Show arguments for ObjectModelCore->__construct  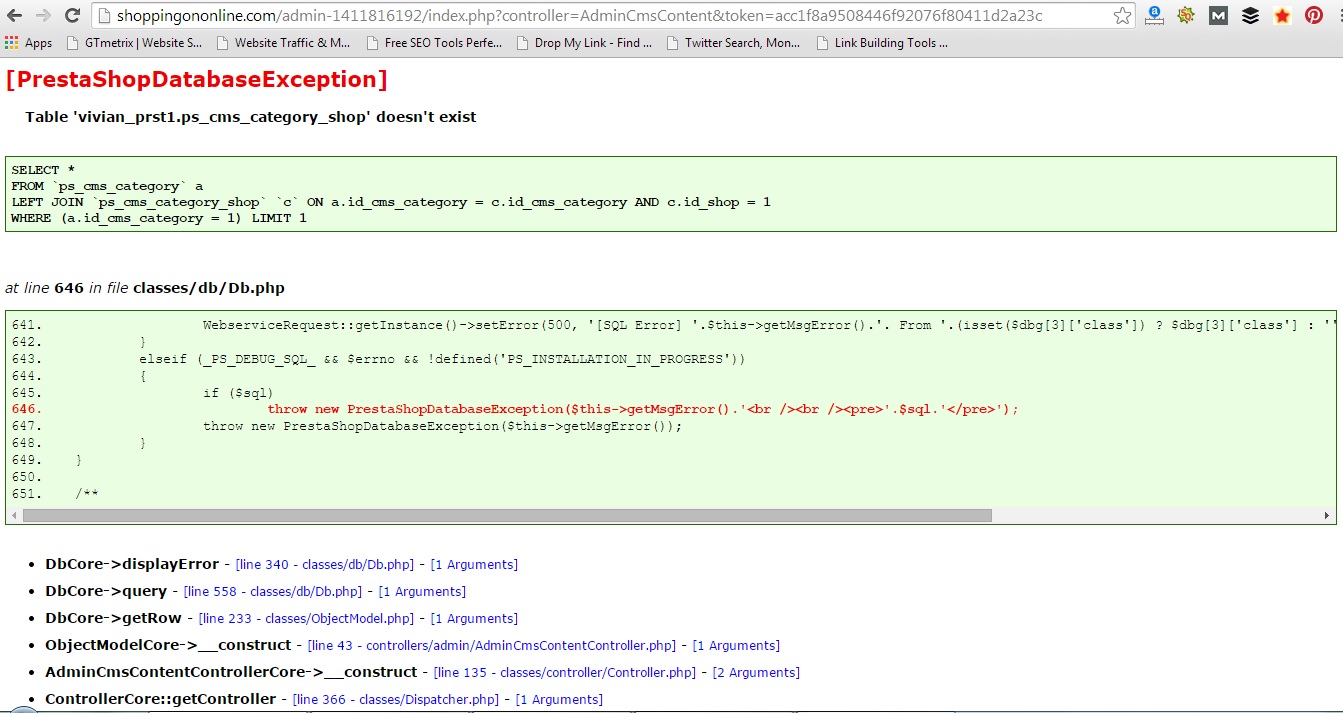(x=736, y=646)
